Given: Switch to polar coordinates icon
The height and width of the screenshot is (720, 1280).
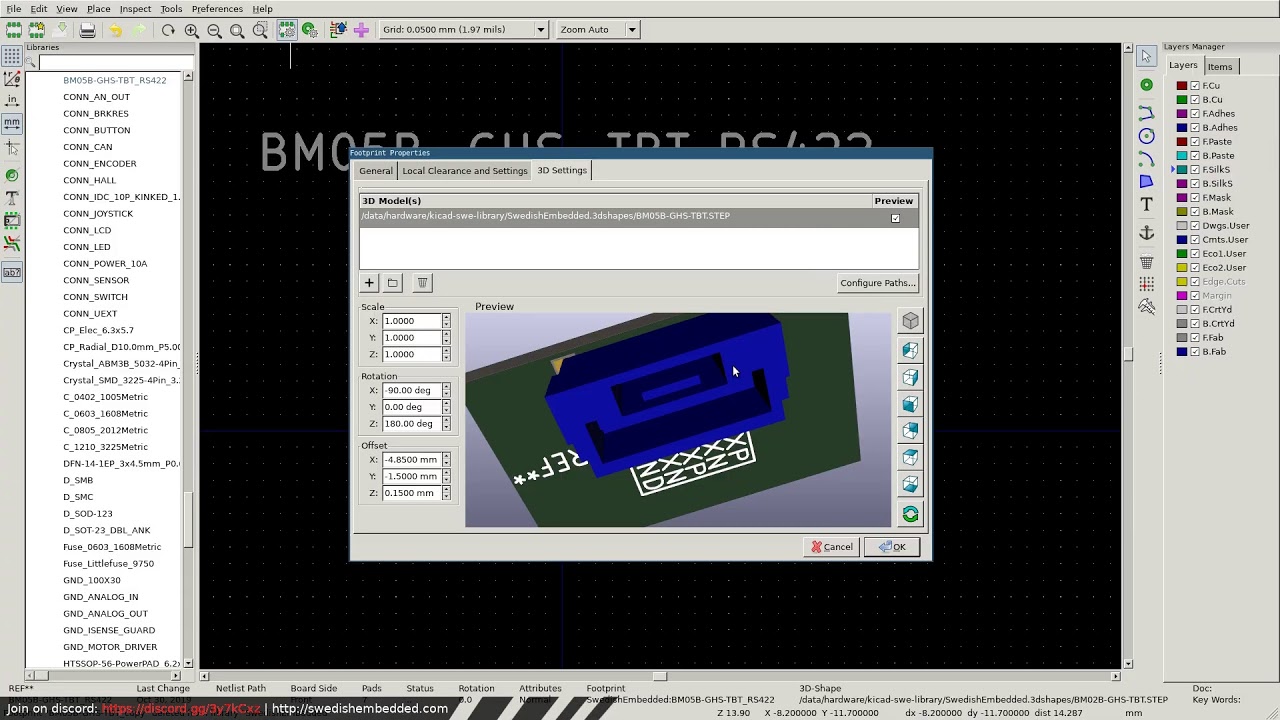Looking at the screenshot, I should click(12, 78).
